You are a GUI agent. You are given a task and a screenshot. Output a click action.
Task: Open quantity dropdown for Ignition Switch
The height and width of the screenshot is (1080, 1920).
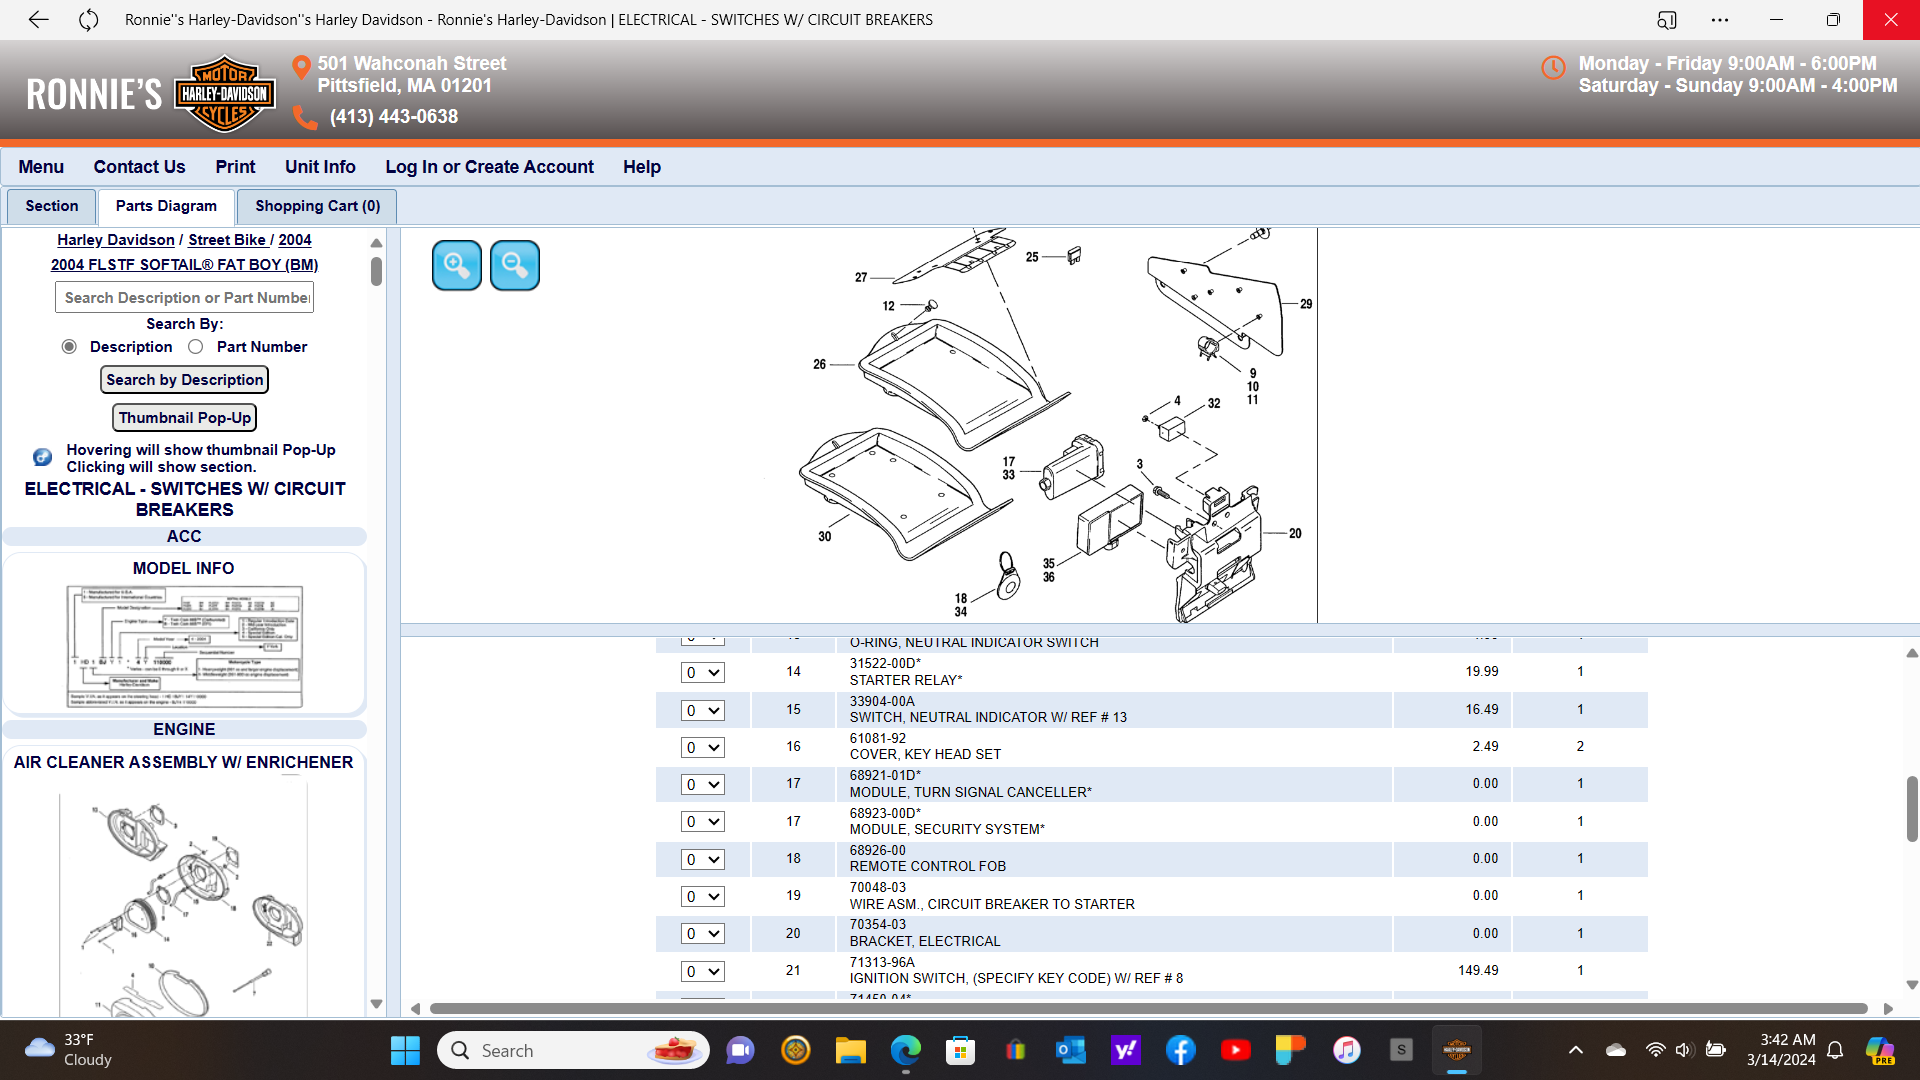click(x=703, y=972)
